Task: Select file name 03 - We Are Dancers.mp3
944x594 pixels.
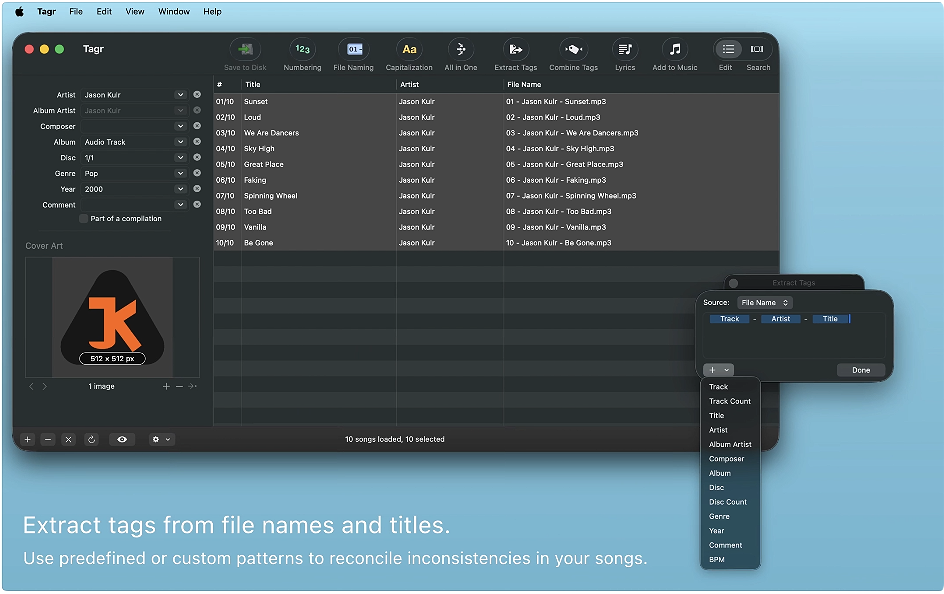Action: click(x=572, y=133)
